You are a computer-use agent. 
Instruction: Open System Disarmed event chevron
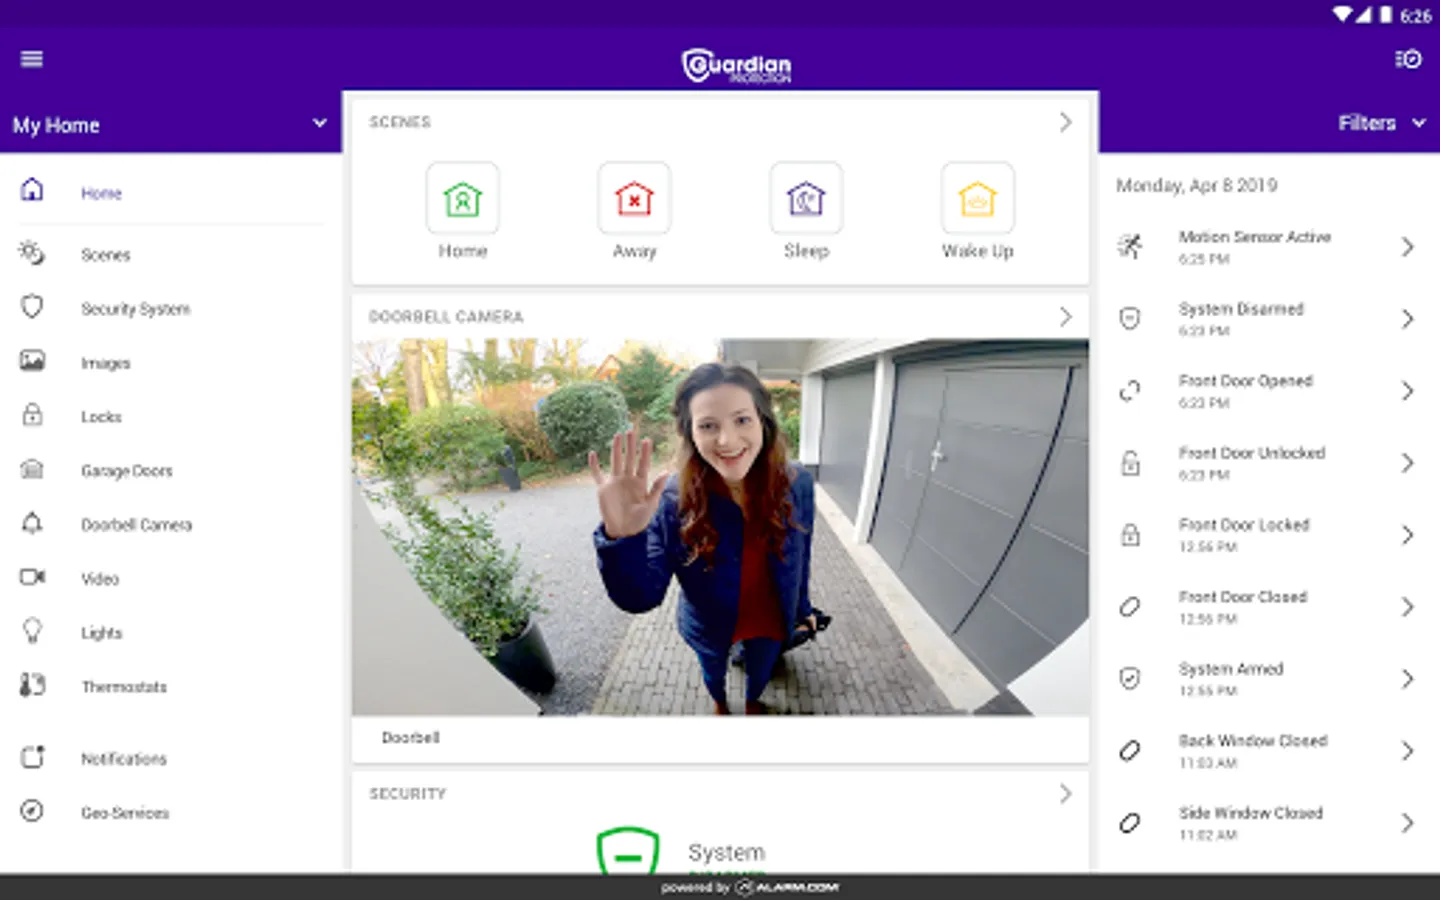pos(1407,319)
